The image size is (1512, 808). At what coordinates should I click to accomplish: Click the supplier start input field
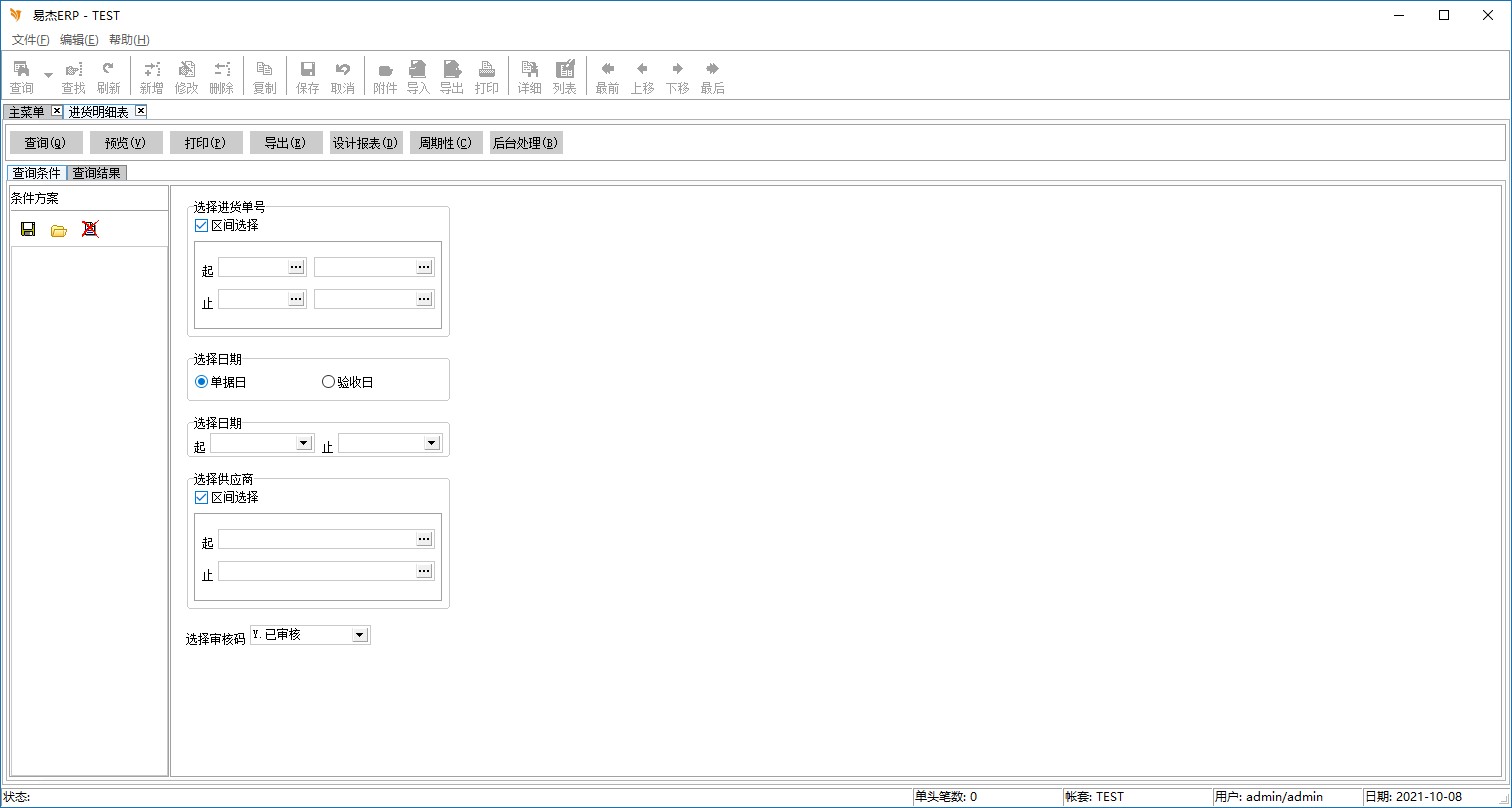coord(317,540)
